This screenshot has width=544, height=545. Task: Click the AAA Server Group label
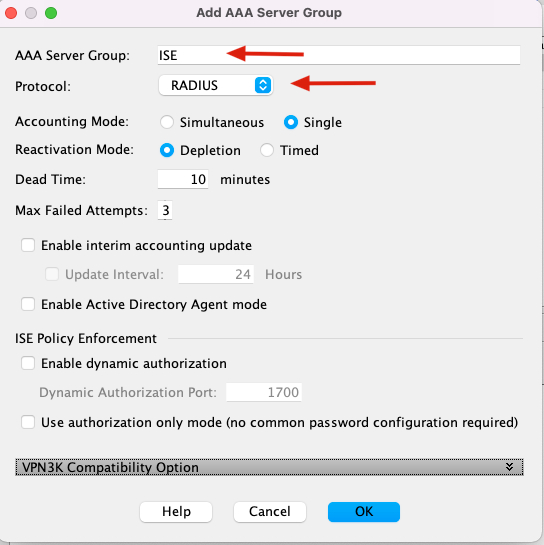coord(72,55)
